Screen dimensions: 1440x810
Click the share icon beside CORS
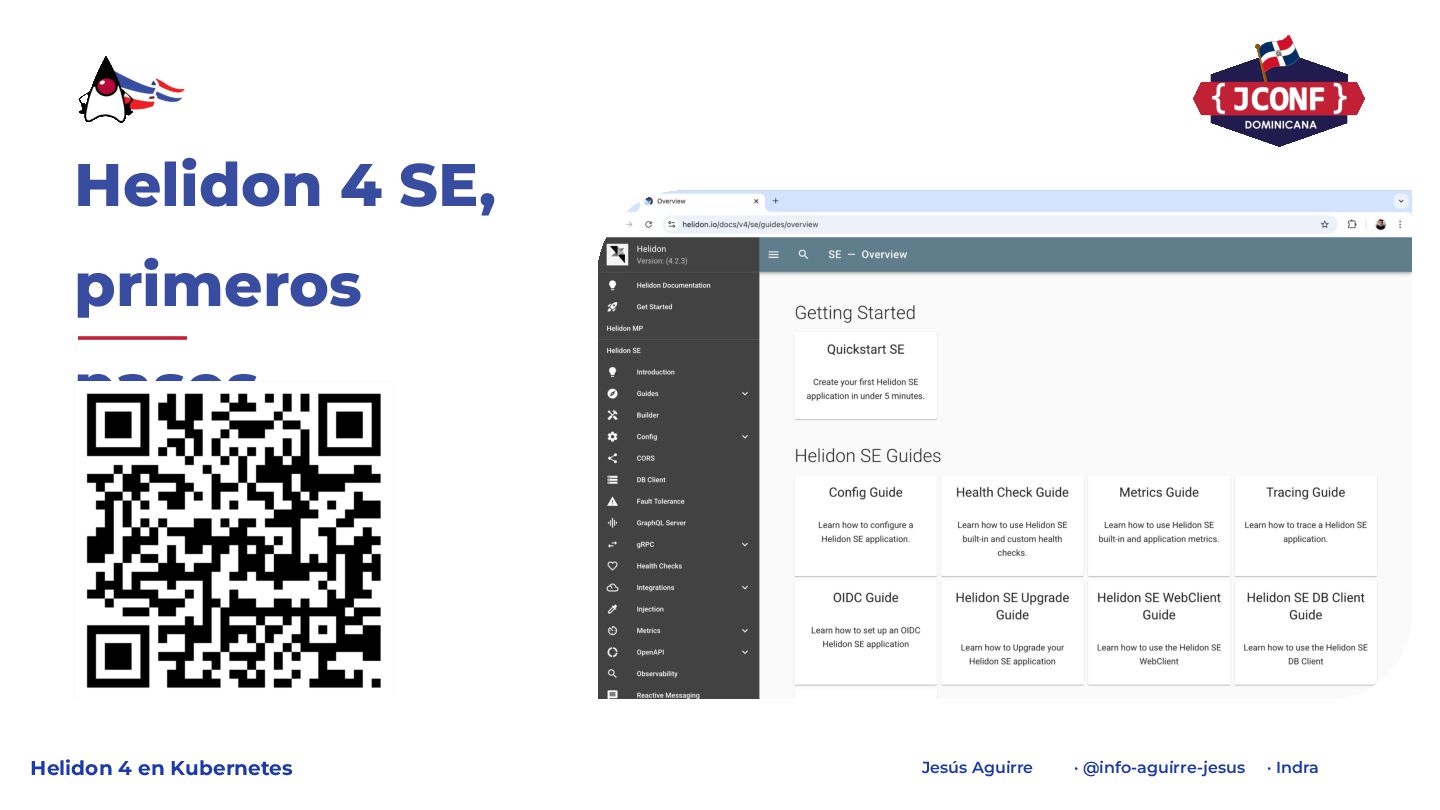(613, 458)
